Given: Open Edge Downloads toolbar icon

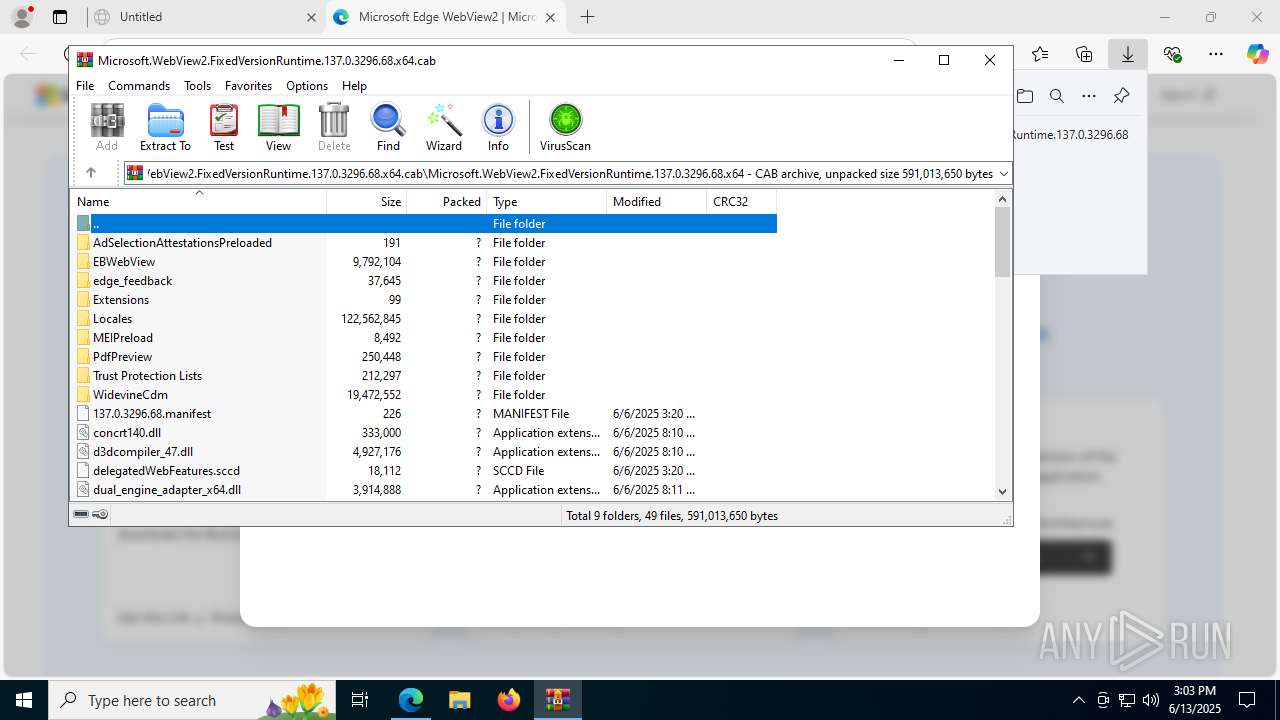Looking at the screenshot, I should click(1127, 54).
